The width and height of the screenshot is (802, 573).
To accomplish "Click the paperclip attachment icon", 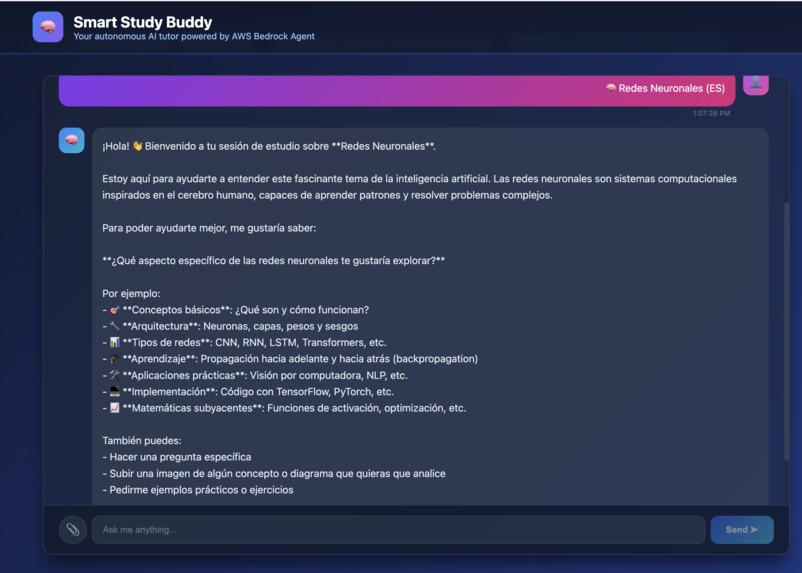I will (73, 530).
